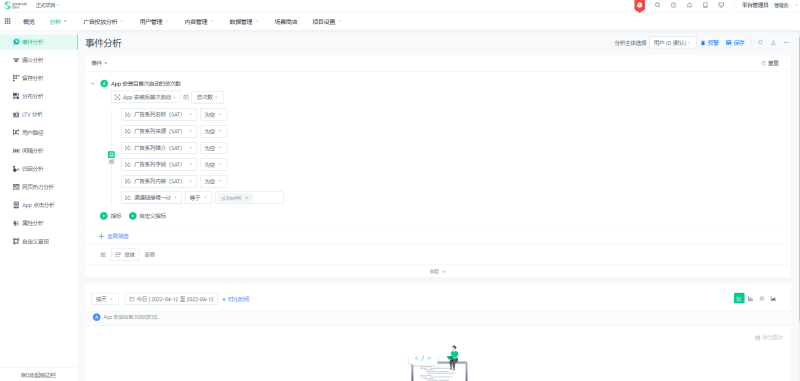Click the 预警 alert button

click(x=710, y=43)
